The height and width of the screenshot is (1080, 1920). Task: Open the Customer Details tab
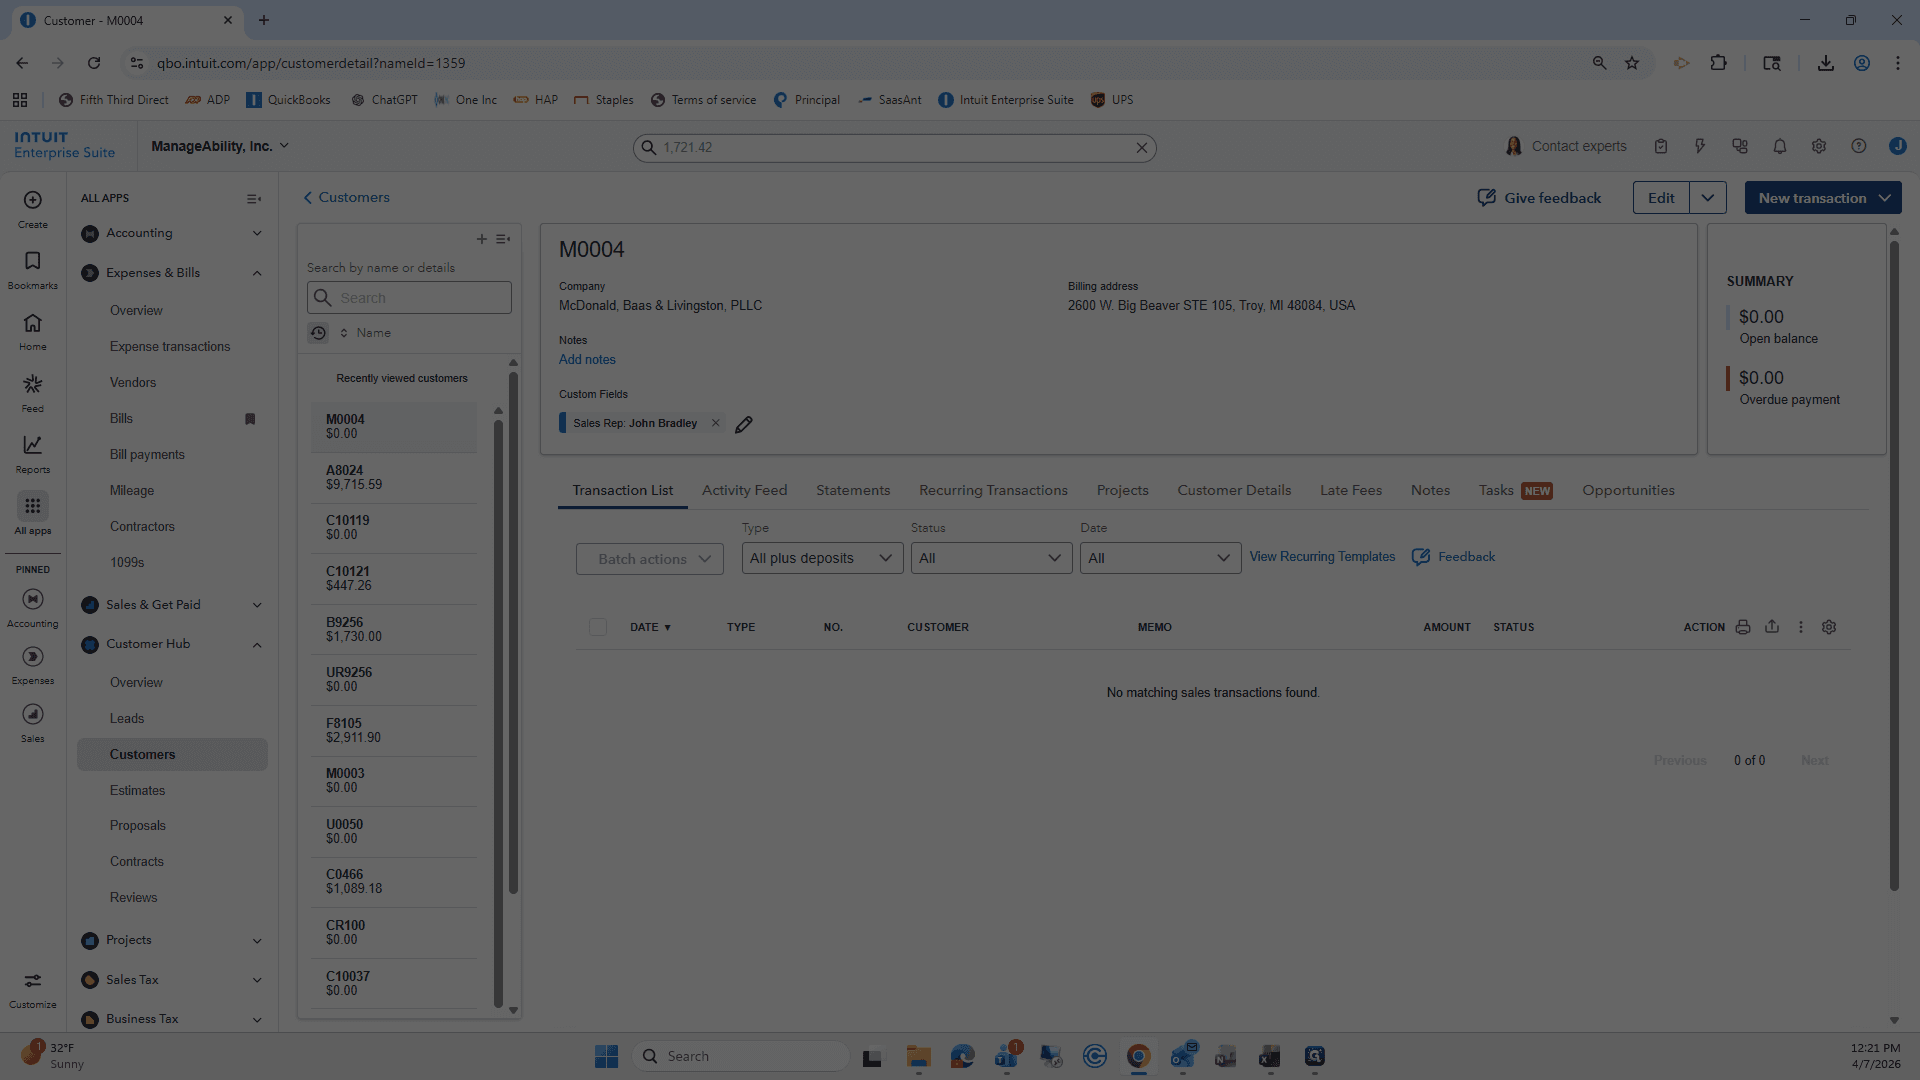point(1234,490)
